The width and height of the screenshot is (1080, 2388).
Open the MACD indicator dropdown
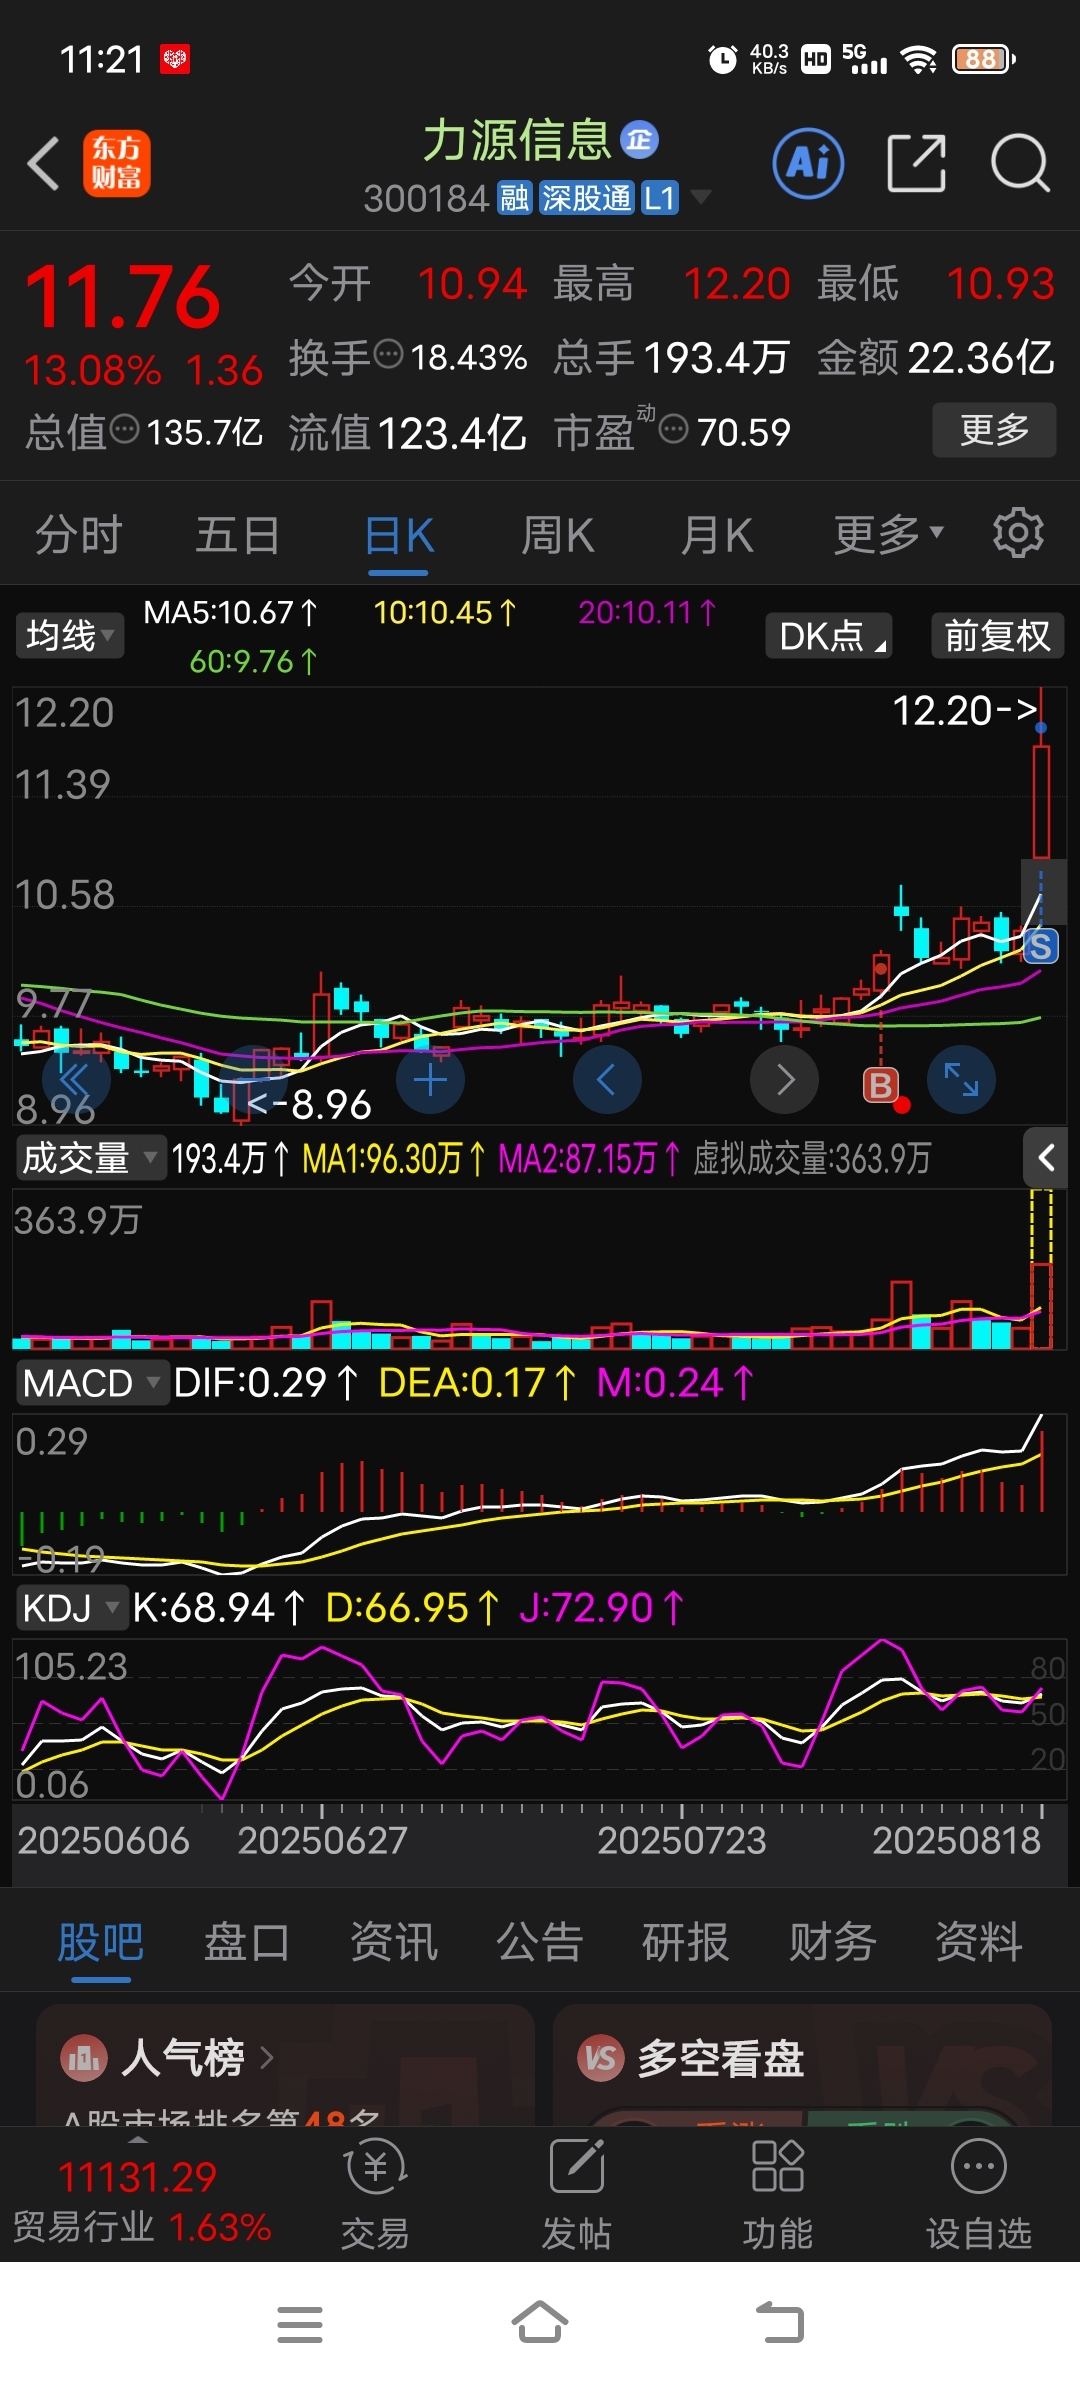pos(92,1383)
